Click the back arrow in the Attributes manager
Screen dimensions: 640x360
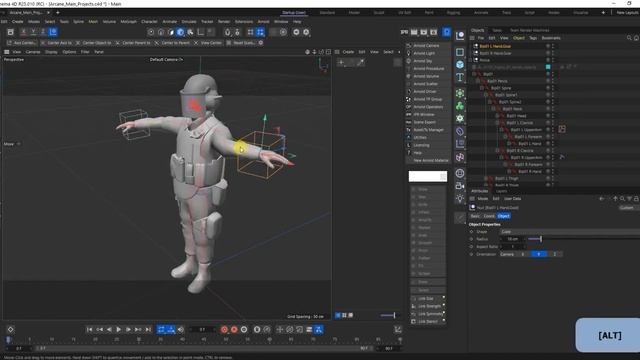[x=601, y=199]
